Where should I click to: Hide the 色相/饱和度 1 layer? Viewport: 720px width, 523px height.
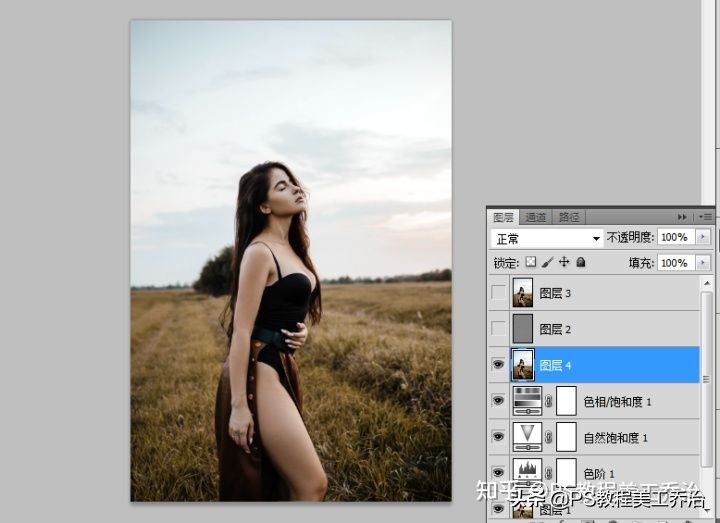498,400
